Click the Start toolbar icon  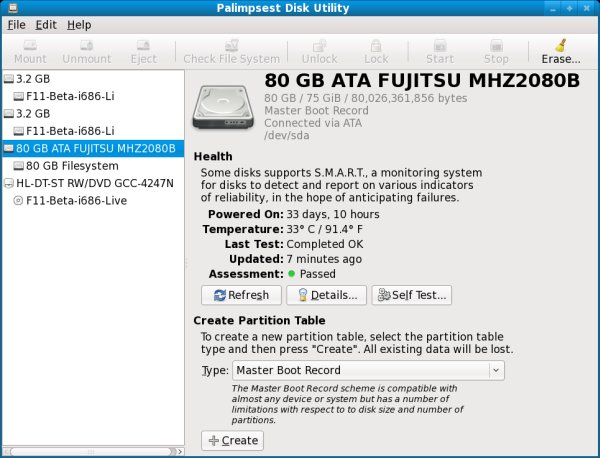pos(440,45)
